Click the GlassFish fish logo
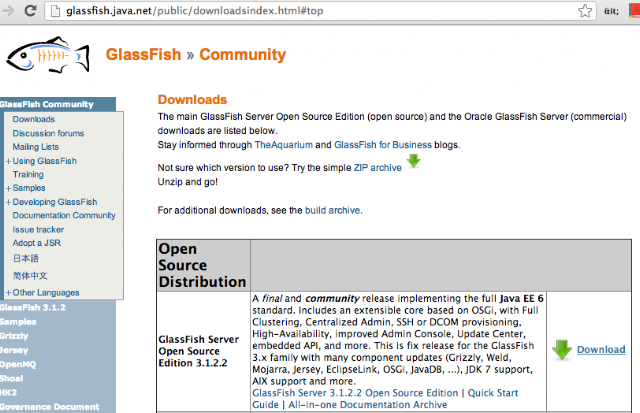 click(47, 55)
